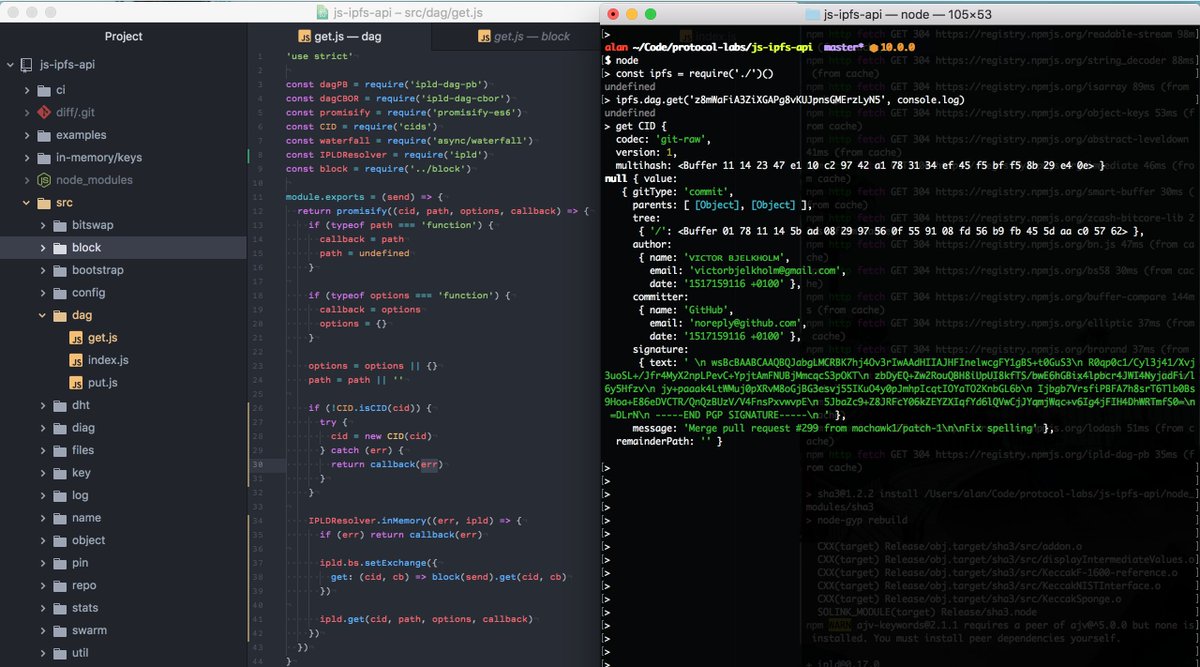Viewport: 1200px width, 667px height.
Task: Collapse the dag folder chevron
Action: click(x=43, y=315)
